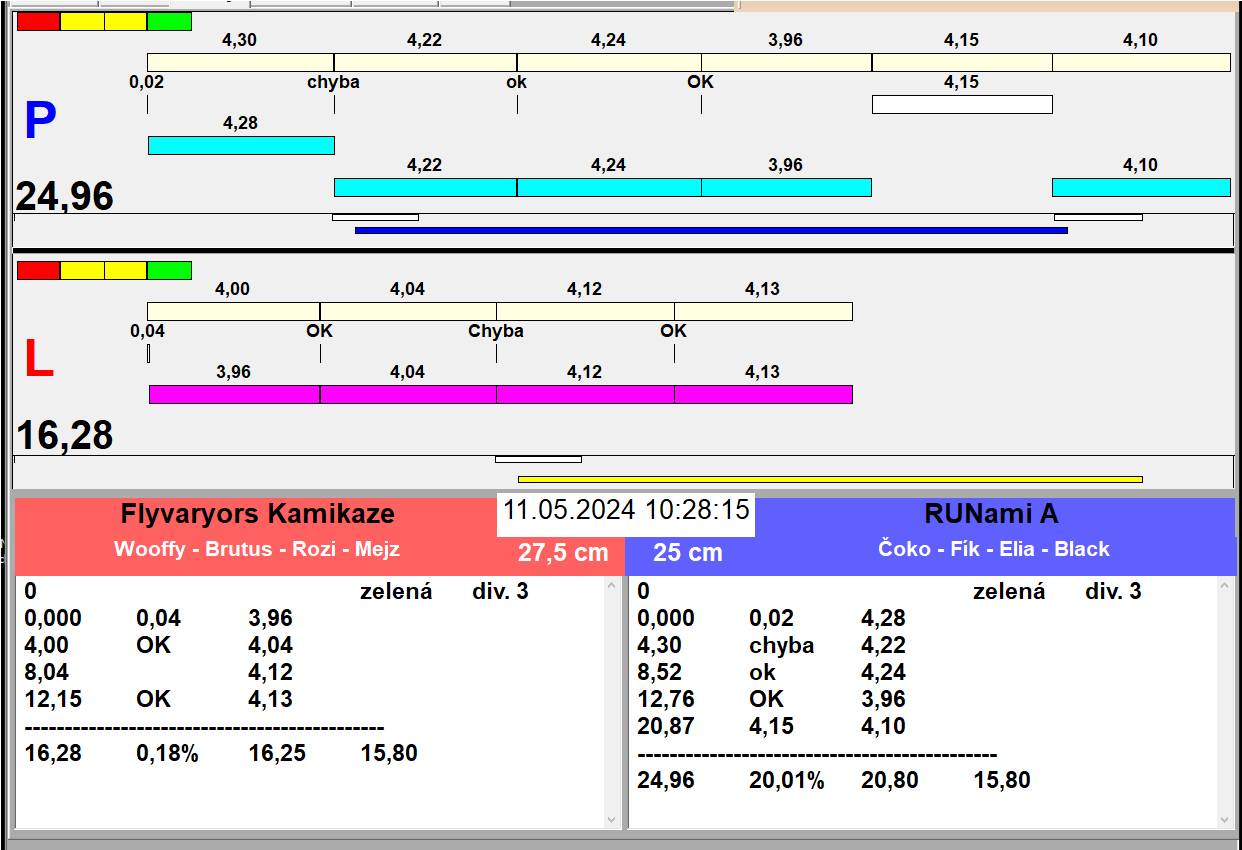Click the magenta 3,96 bar in lane L

coord(234,394)
